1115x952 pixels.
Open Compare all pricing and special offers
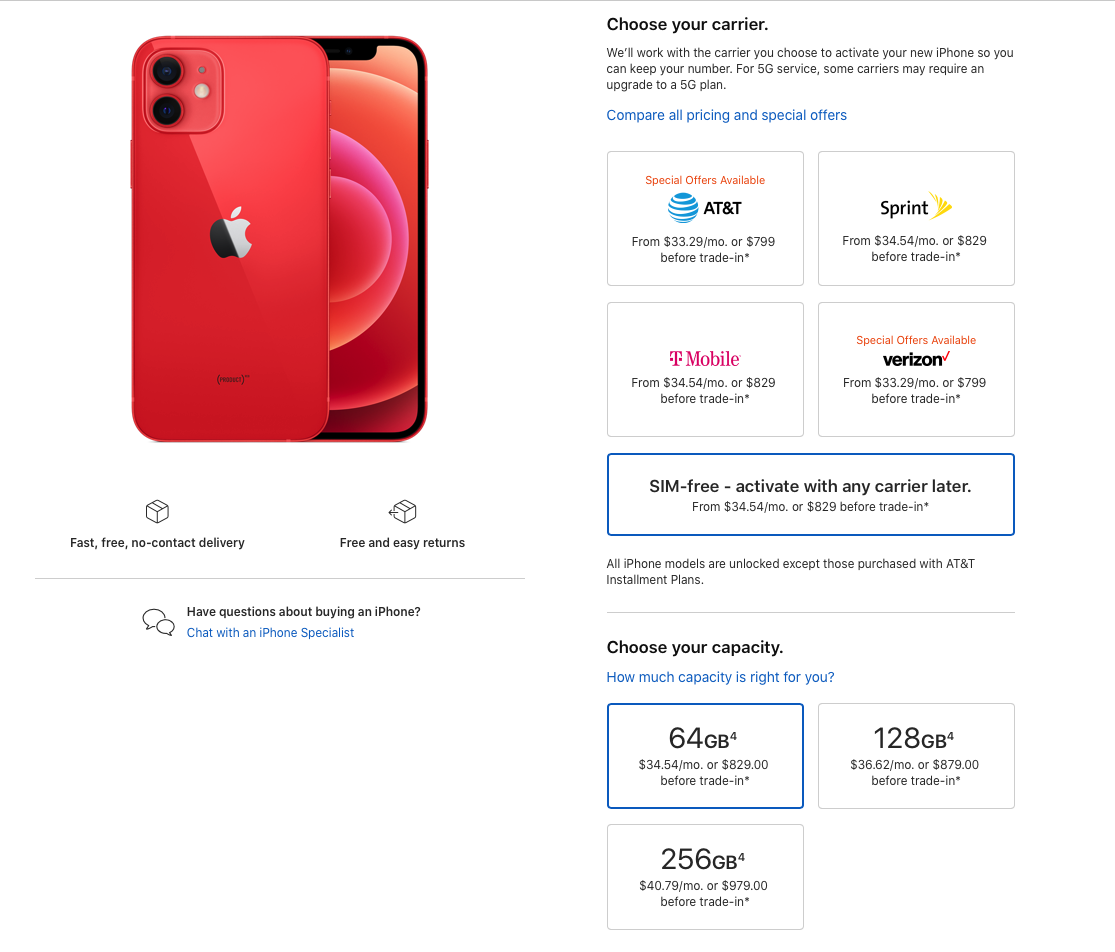point(726,115)
